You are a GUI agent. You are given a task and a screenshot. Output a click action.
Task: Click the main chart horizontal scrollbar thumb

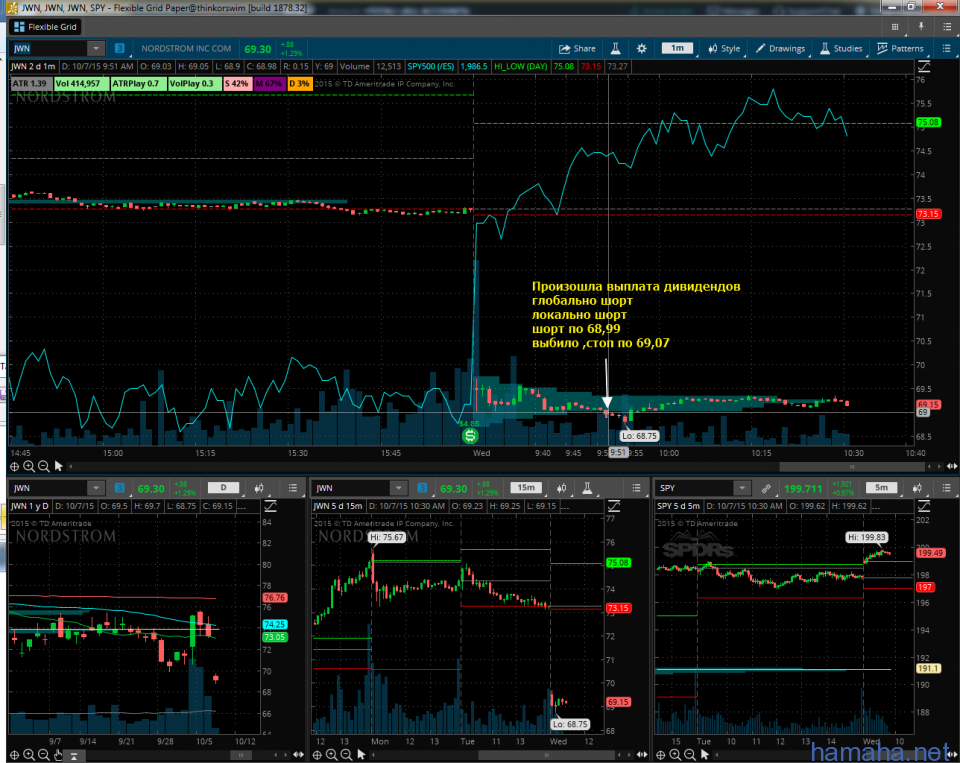tap(852, 467)
